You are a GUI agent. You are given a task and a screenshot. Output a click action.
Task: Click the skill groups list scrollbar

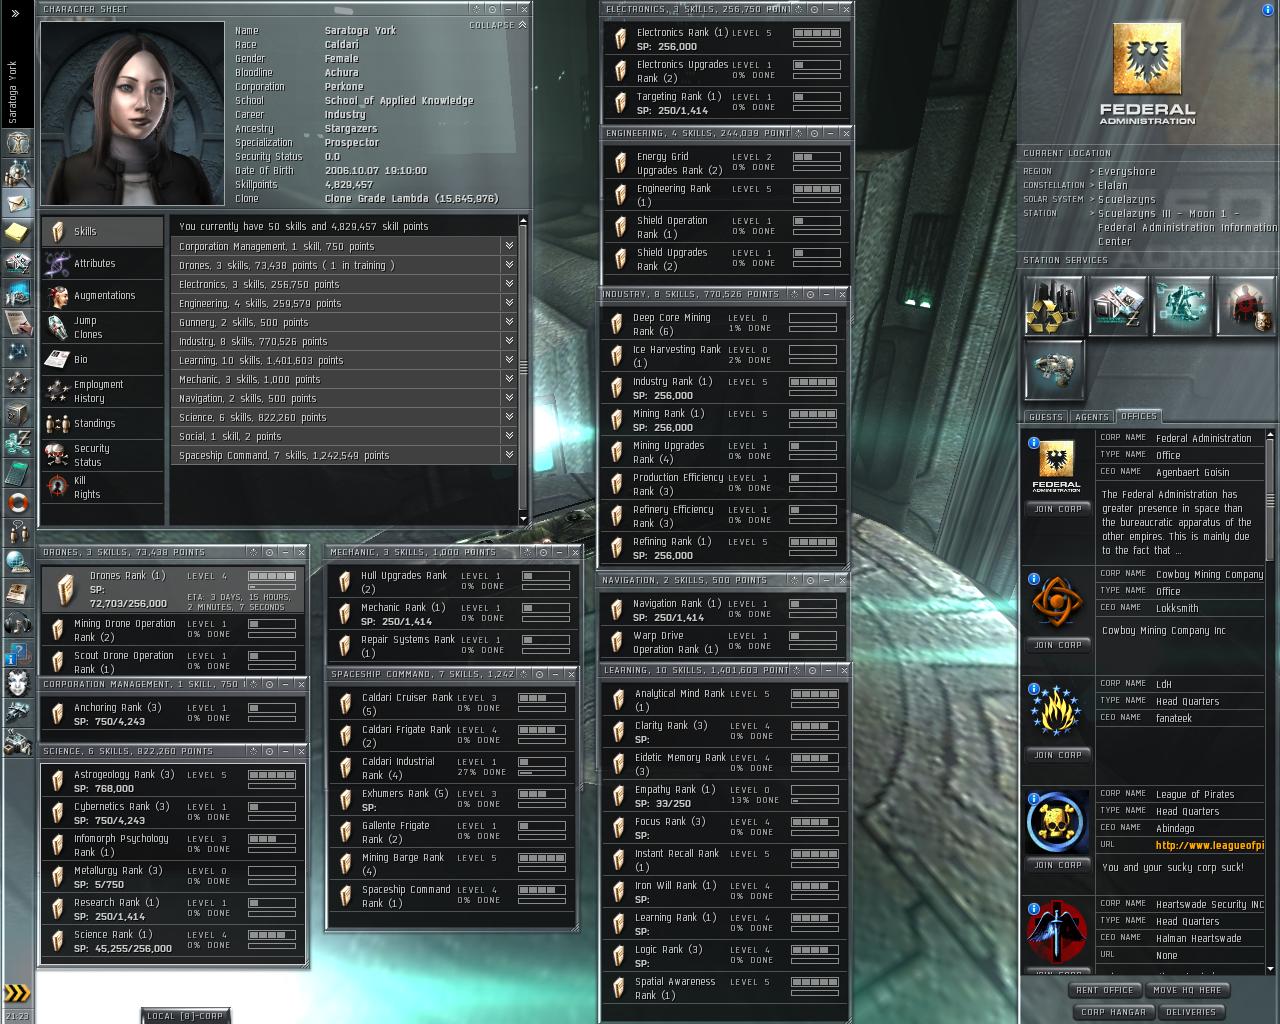[523, 369]
